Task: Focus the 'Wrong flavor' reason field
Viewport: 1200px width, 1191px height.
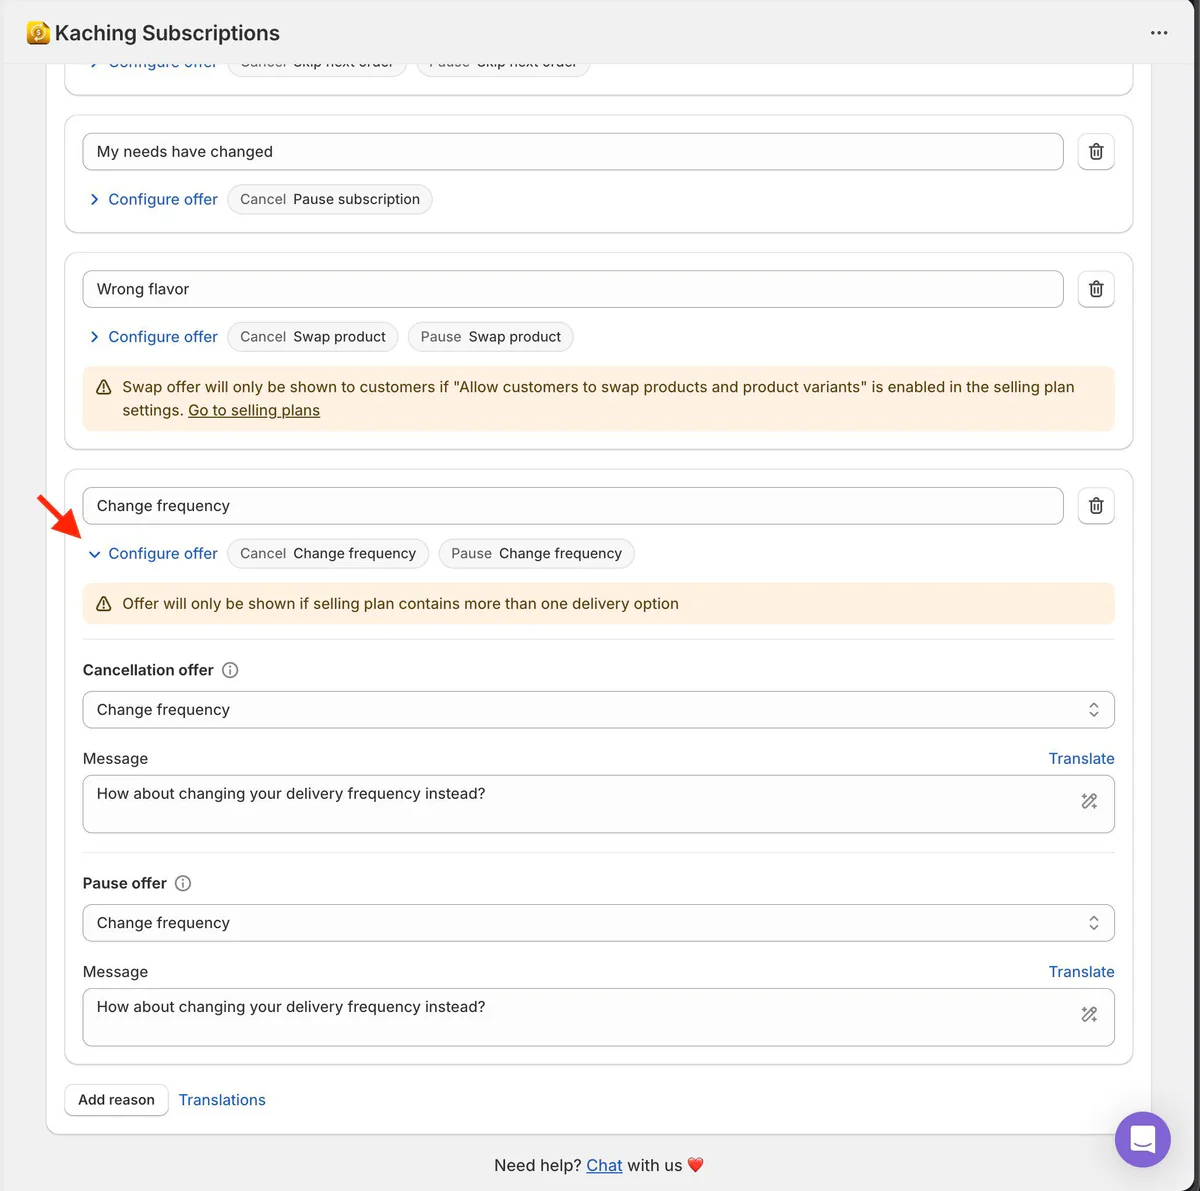Action: (x=573, y=289)
